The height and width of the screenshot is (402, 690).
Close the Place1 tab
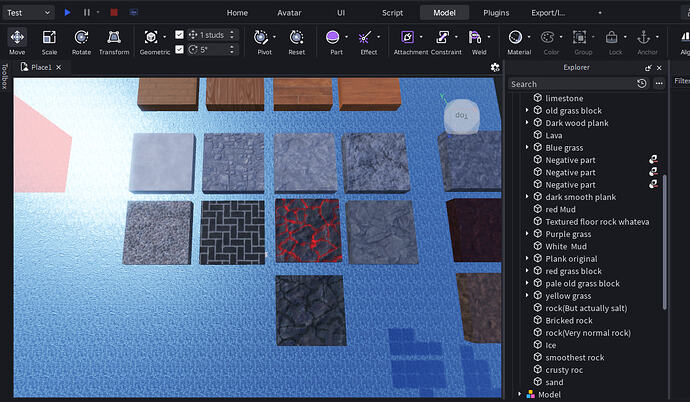tap(59, 67)
